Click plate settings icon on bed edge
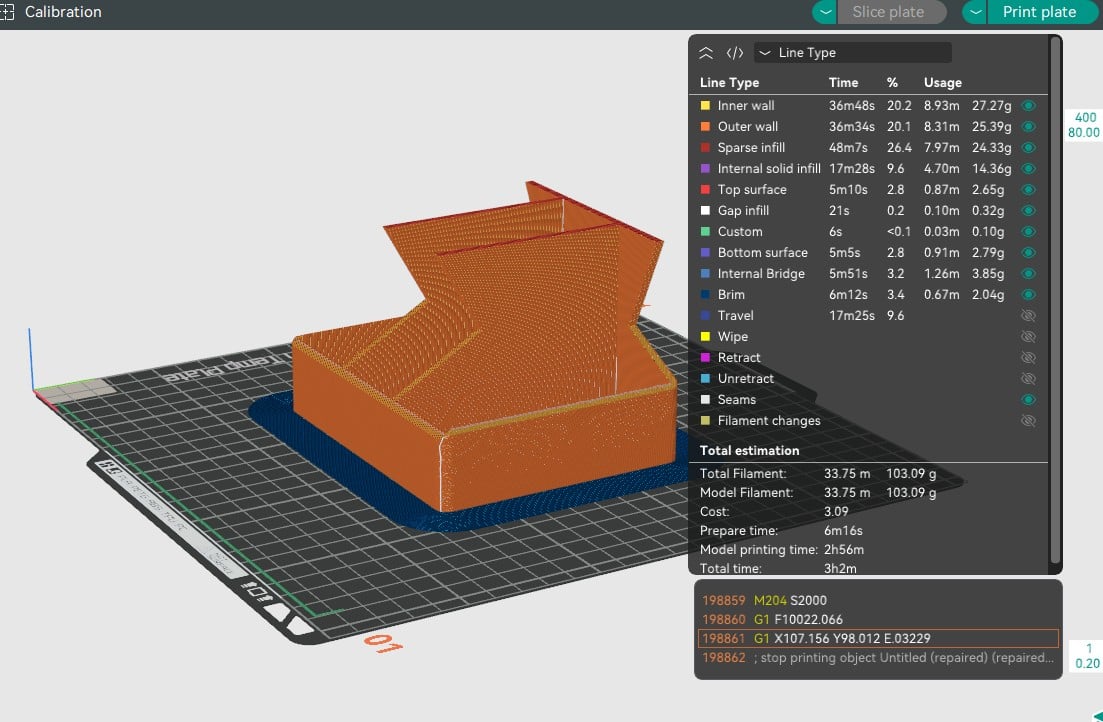The height and width of the screenshot is (722, 1103). (x=257, y=591)
